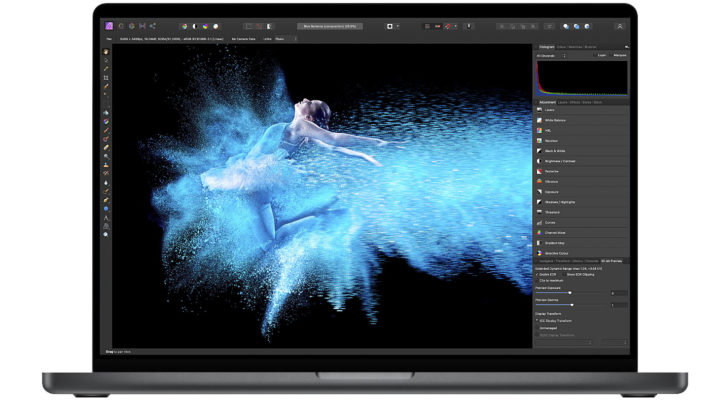This screenshot has height=400, width=720.
Task: Open the All Channels histogram dropdown
Action: [x=551, y=56]
